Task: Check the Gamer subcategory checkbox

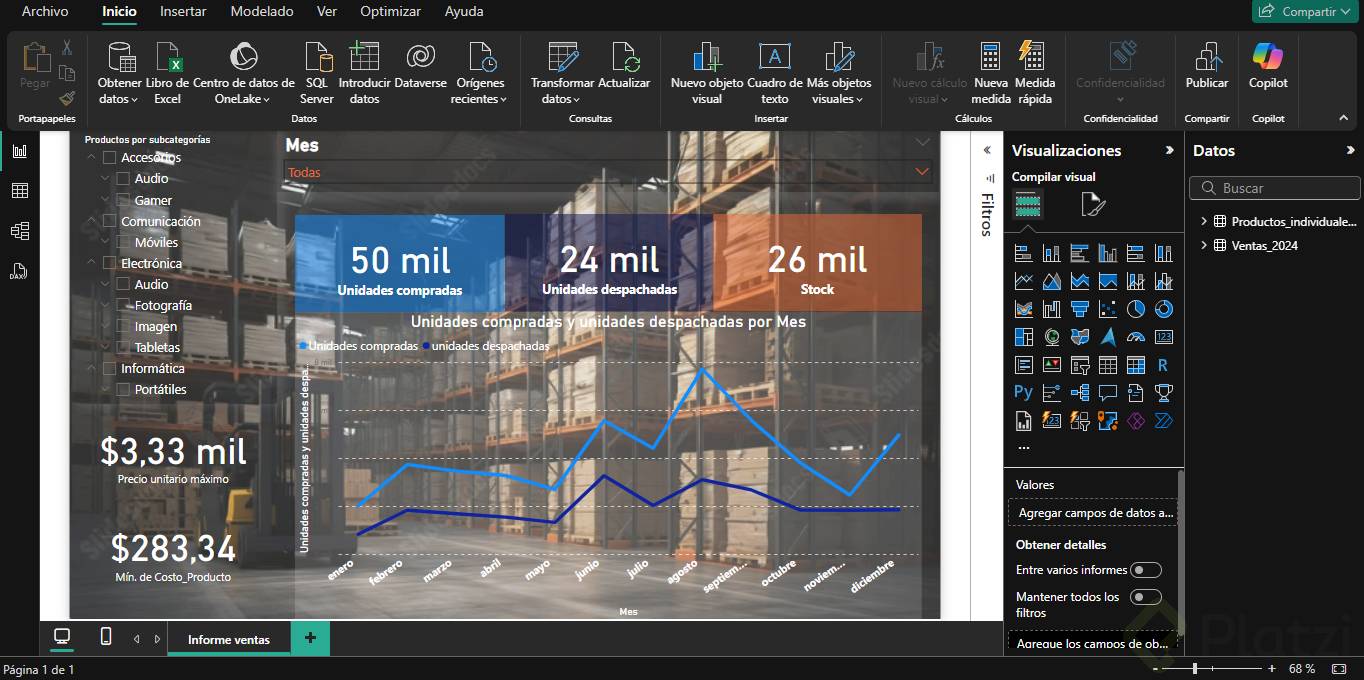Action: (124, 200)
